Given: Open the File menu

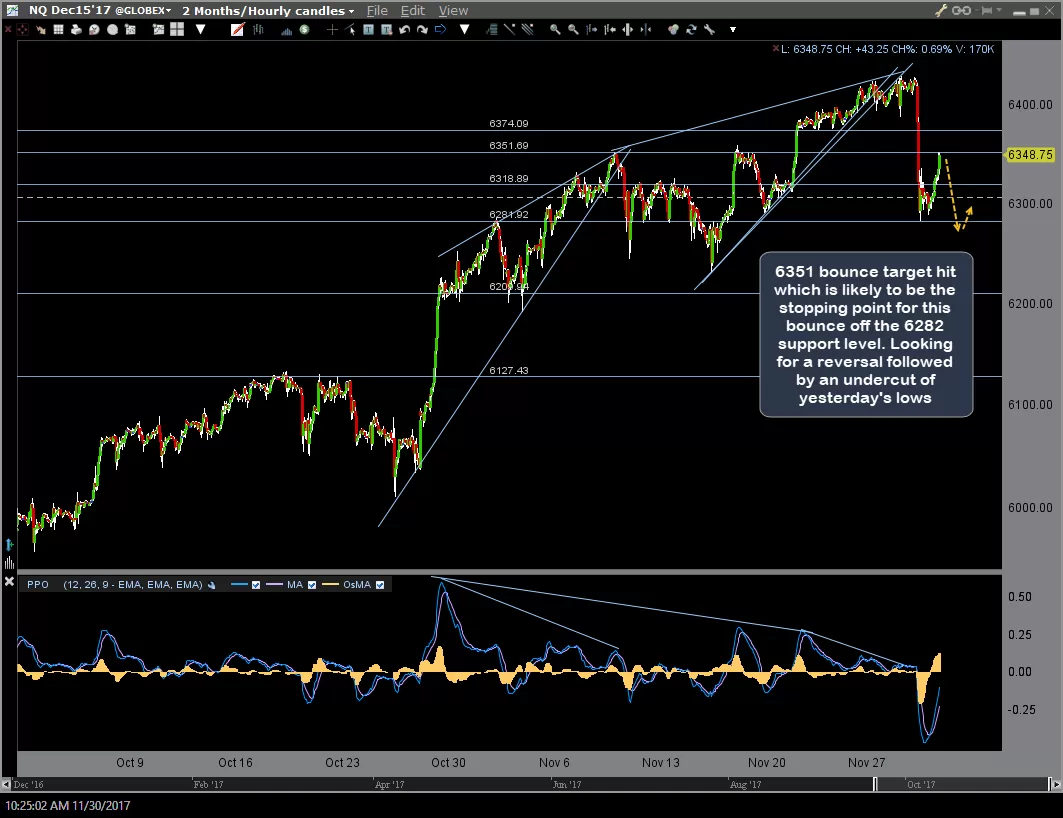Looking at the screenshot, I should [377, 10].
